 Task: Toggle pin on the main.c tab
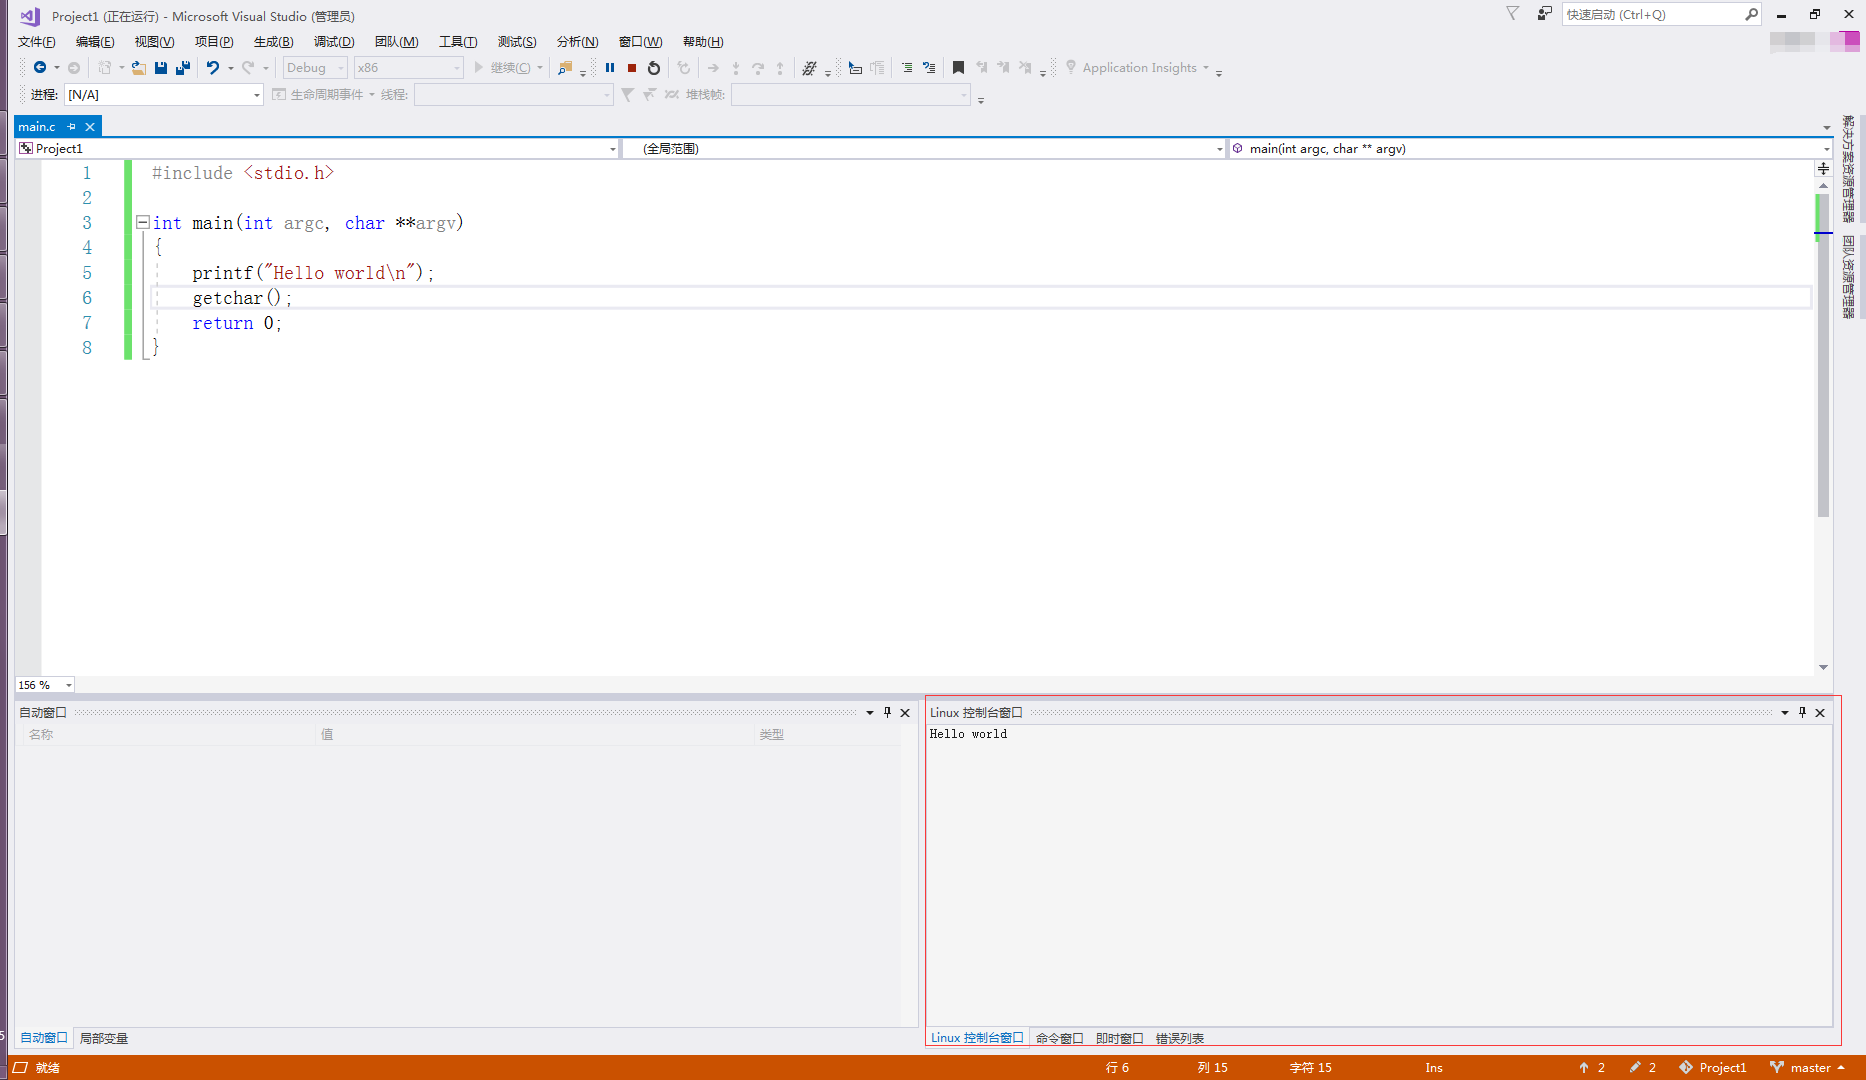click(x=72, y=127)
